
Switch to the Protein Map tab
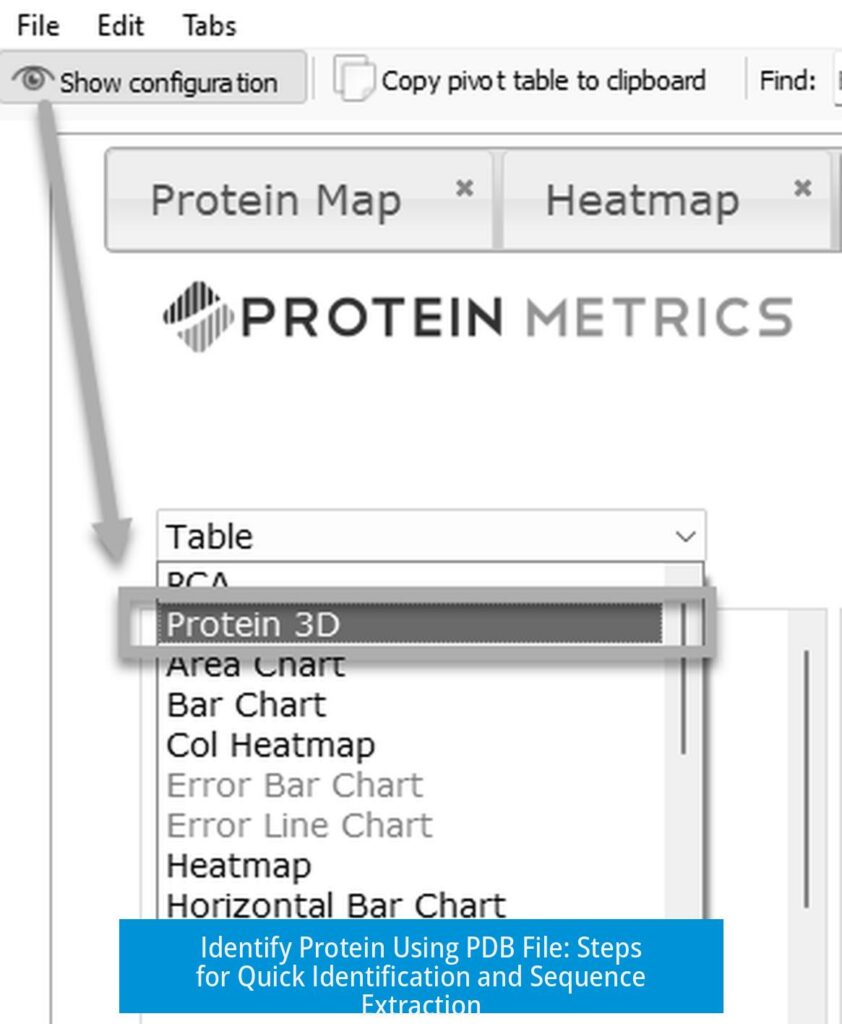click(277, 199)
